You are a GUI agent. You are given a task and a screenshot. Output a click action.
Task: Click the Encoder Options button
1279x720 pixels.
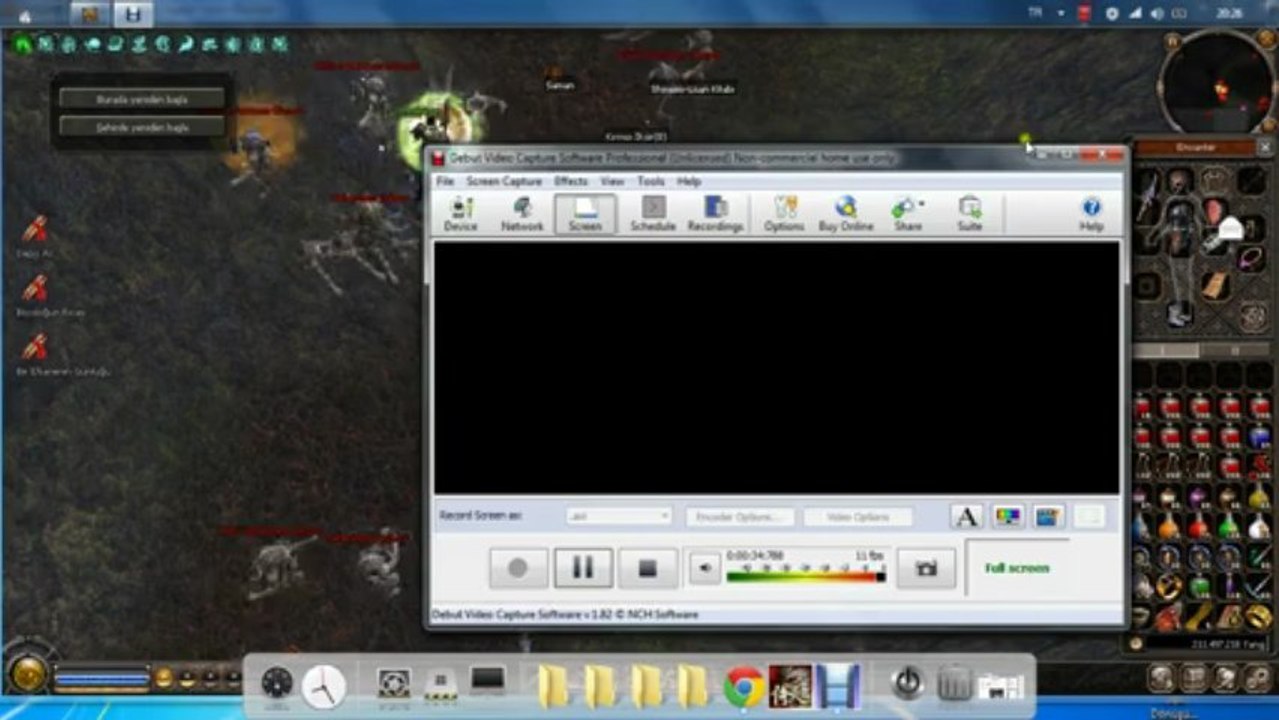pos(740,517)
